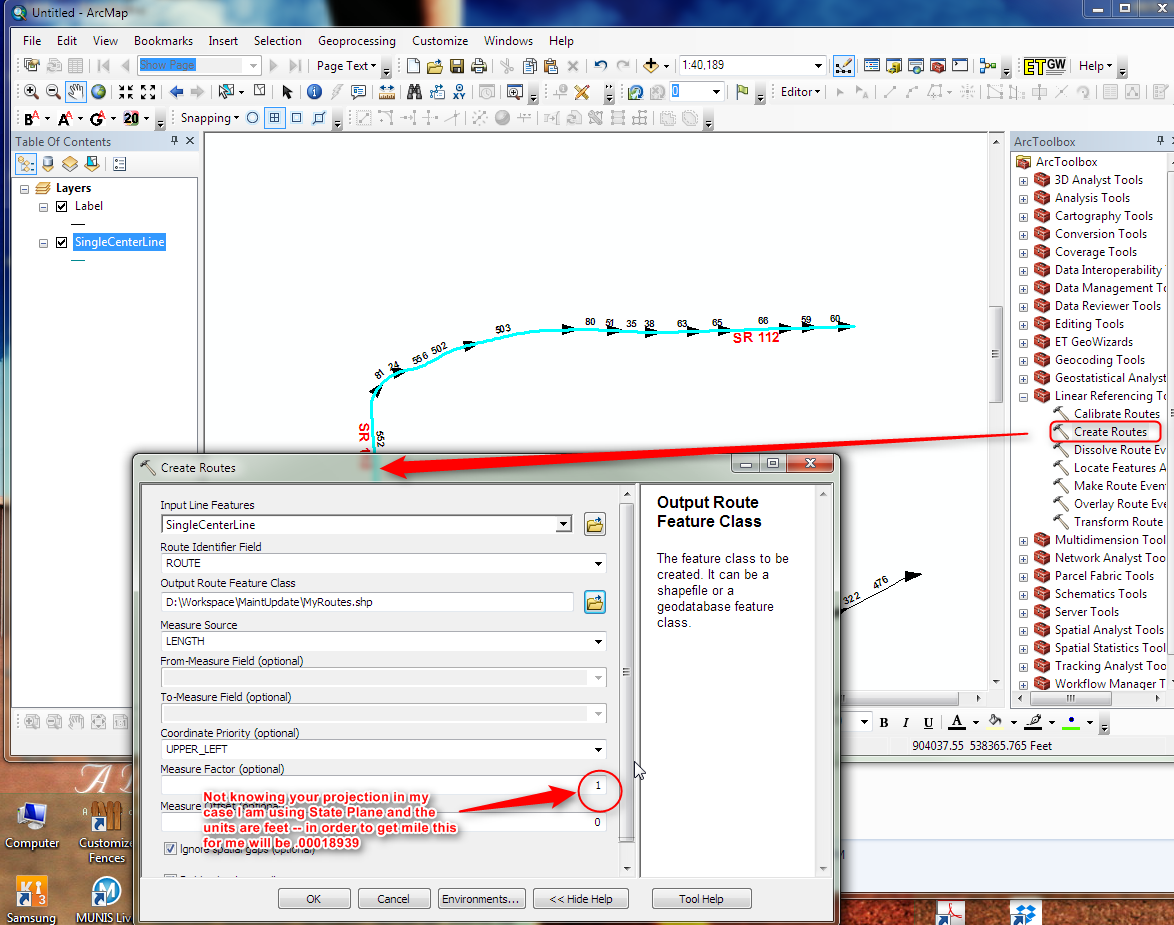The image size is (1174, 925).
Task: Select the Zoom In tool
Action: pyautogui.click(x=30, y=90)
